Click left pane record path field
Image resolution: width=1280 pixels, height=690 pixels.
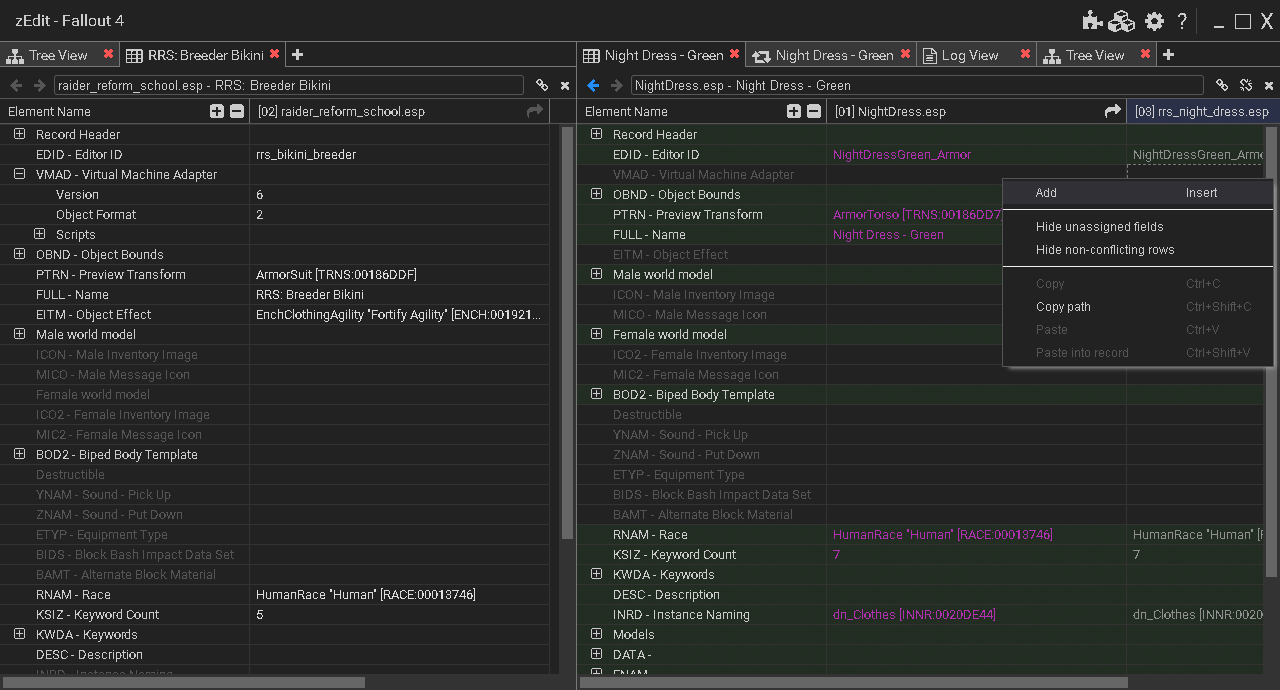click(x=288, y=86)
